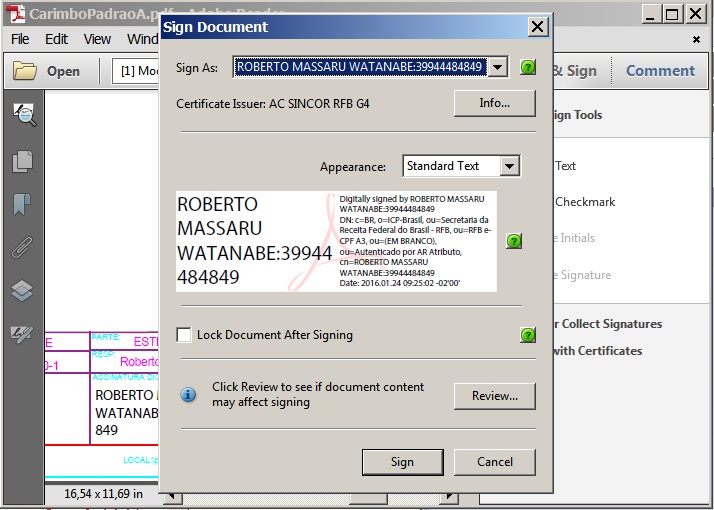The width and height of the screenshot is (714, 510).
Task: Open the bookmarks panel icon
Action: pyautogui.click(x=22, y=204)
